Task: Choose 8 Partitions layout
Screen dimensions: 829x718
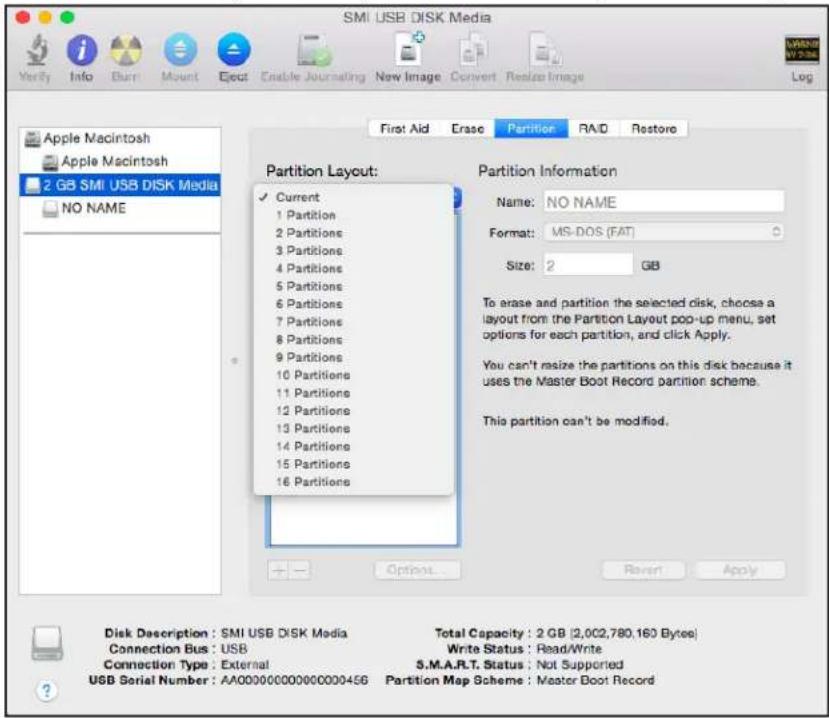Action: (354, 340)
